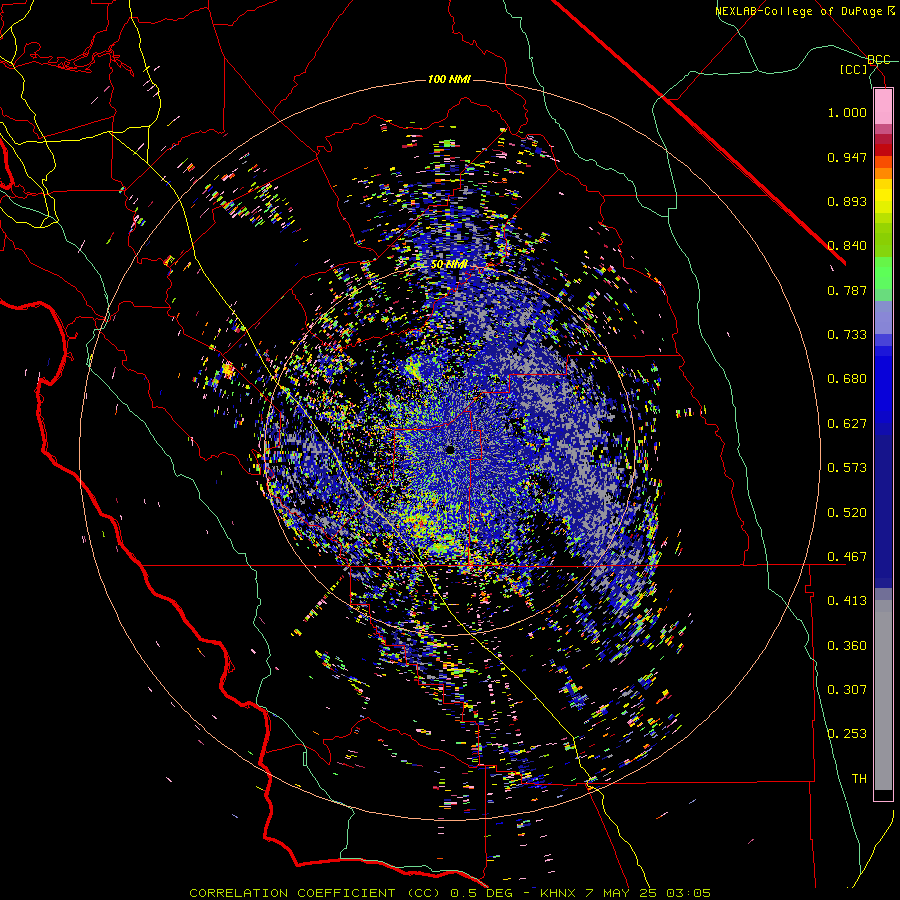This screenshot has height=900, width=900.
Task: Click the black radar site dot at map center
Action: (x=451, y=450)
